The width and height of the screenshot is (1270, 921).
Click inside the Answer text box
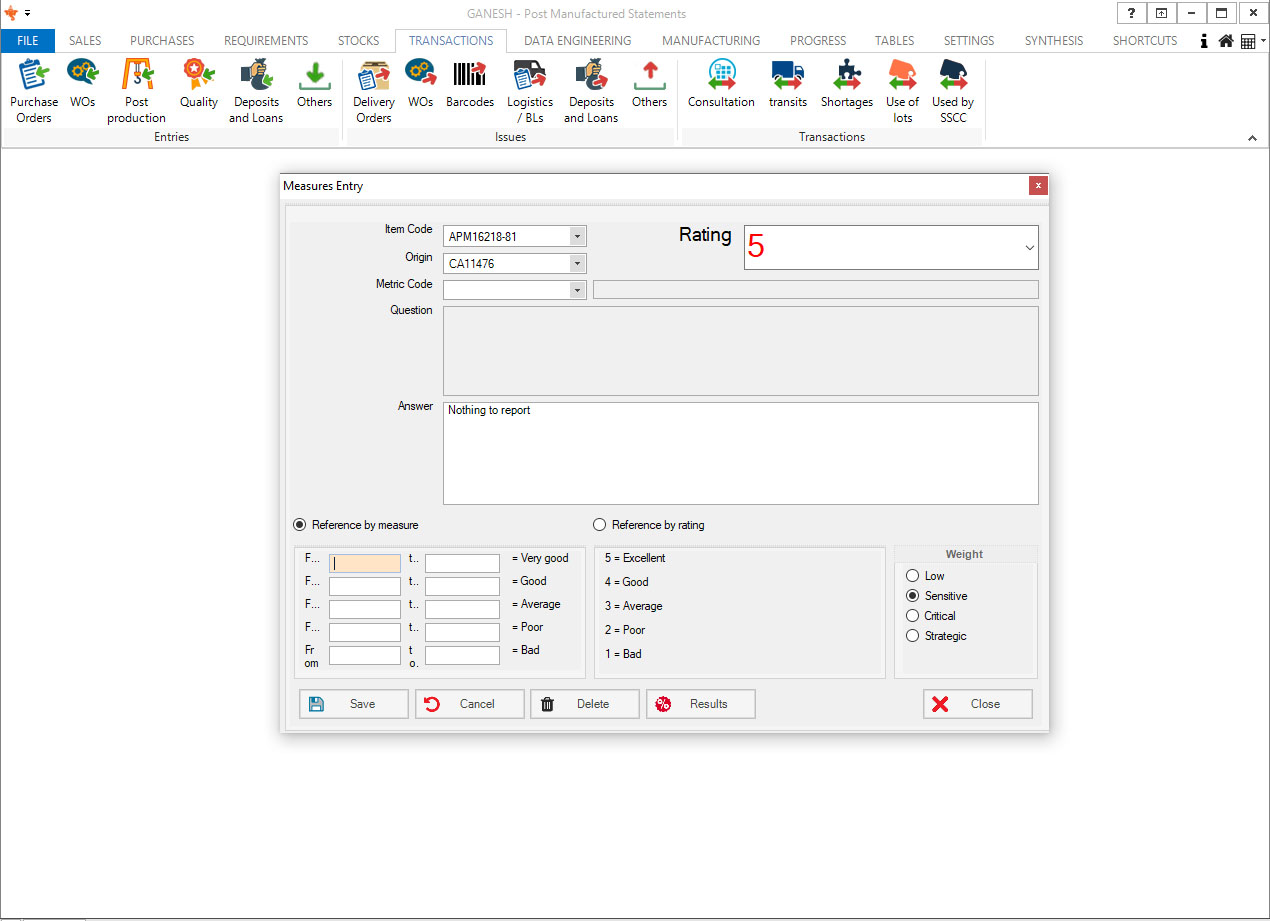pos(740,454)
